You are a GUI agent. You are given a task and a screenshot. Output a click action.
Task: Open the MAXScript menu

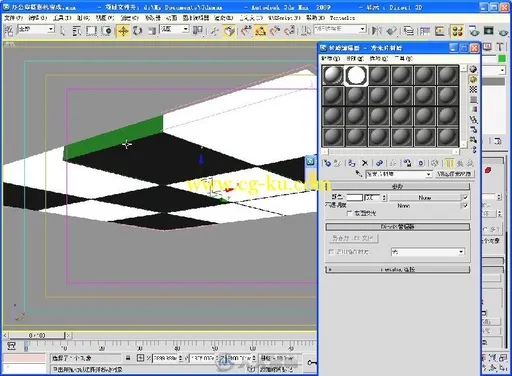click(283, 18)
